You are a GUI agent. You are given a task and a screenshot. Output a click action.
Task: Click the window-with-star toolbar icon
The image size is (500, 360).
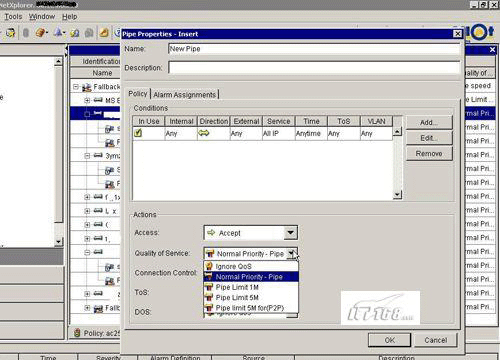(10, 33)
